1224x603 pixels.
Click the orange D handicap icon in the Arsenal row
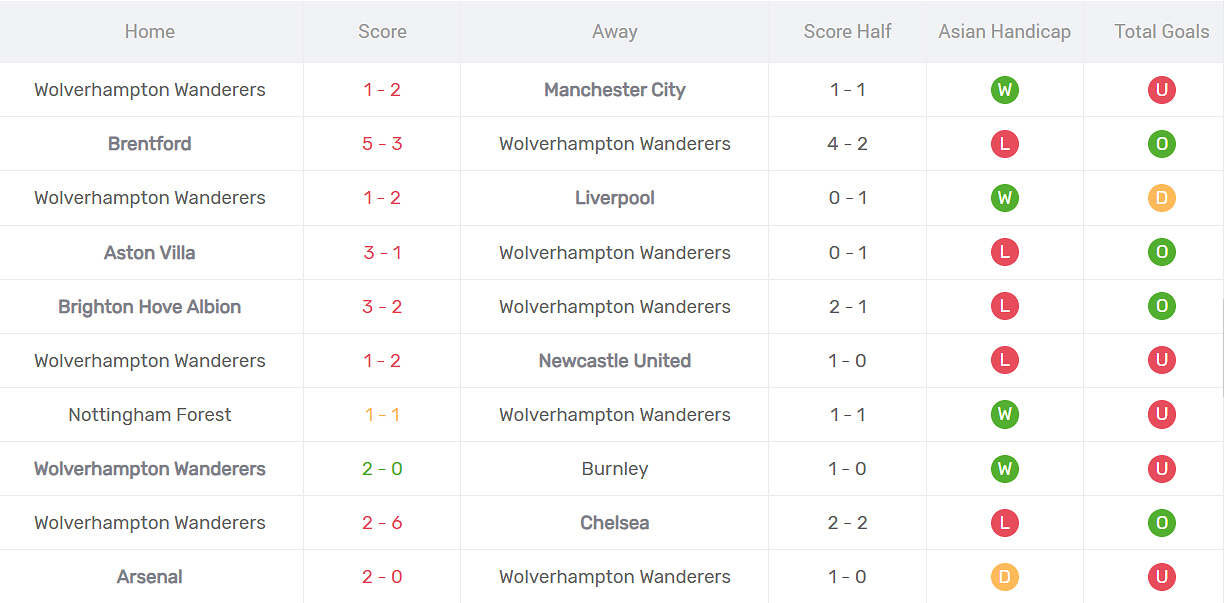tap(1005, 577)
